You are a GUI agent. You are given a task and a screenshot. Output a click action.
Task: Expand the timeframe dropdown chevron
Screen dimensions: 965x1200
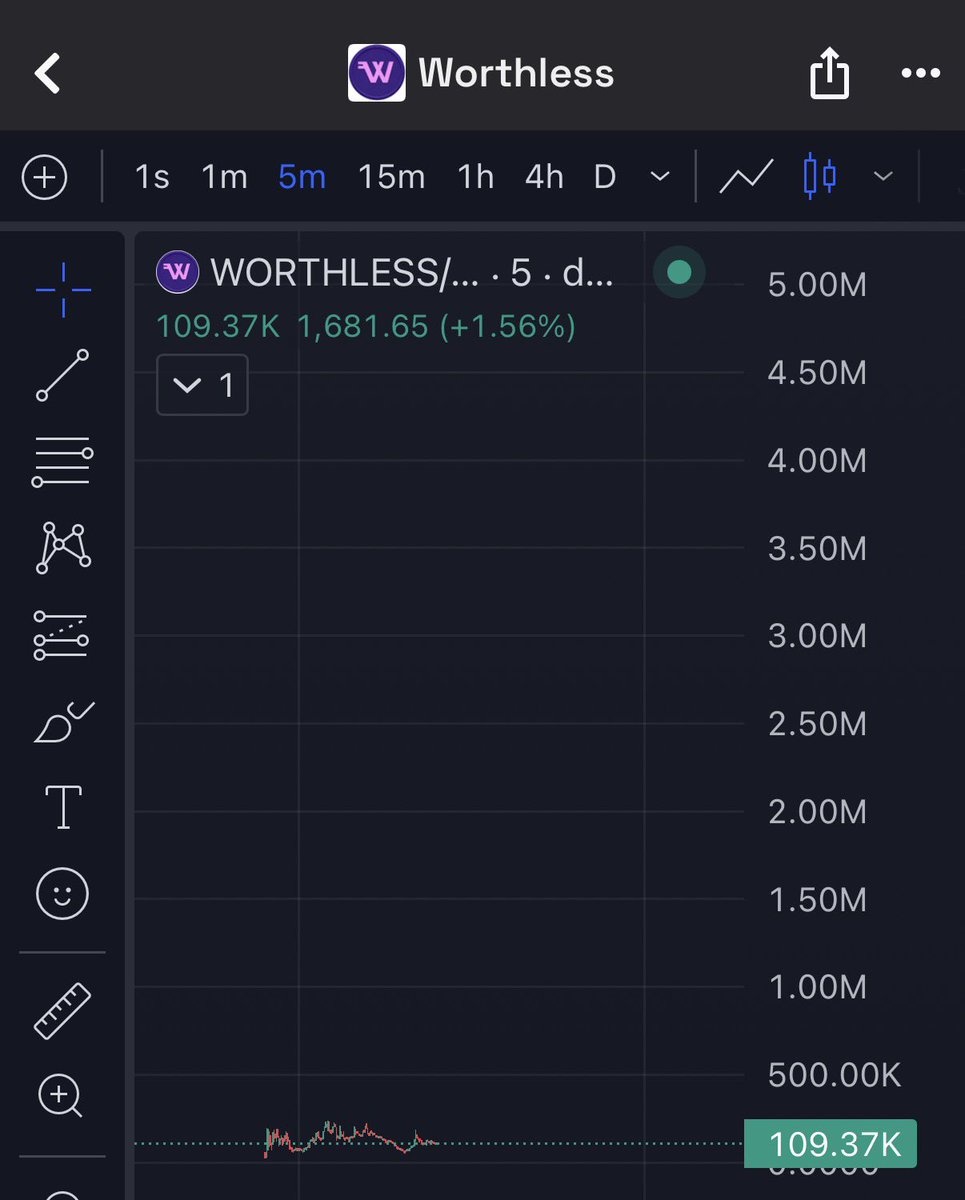pyautogui.click(x=660, y=177)
